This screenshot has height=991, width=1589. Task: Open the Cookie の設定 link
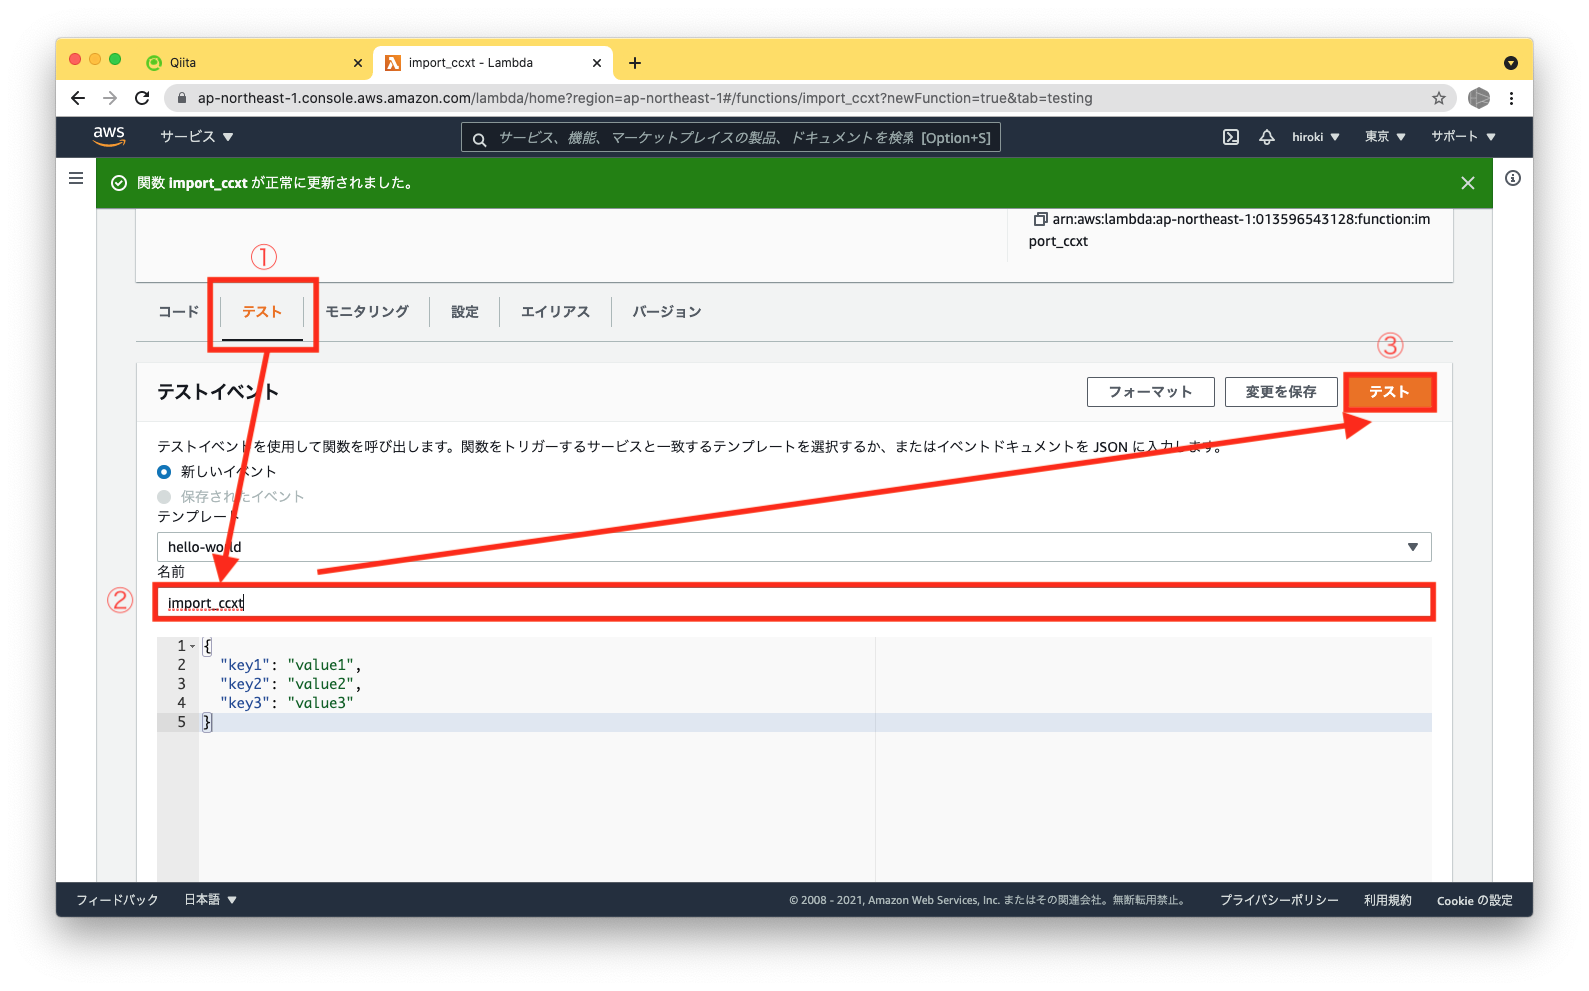pyautogui.click(x=1475, y=900)
